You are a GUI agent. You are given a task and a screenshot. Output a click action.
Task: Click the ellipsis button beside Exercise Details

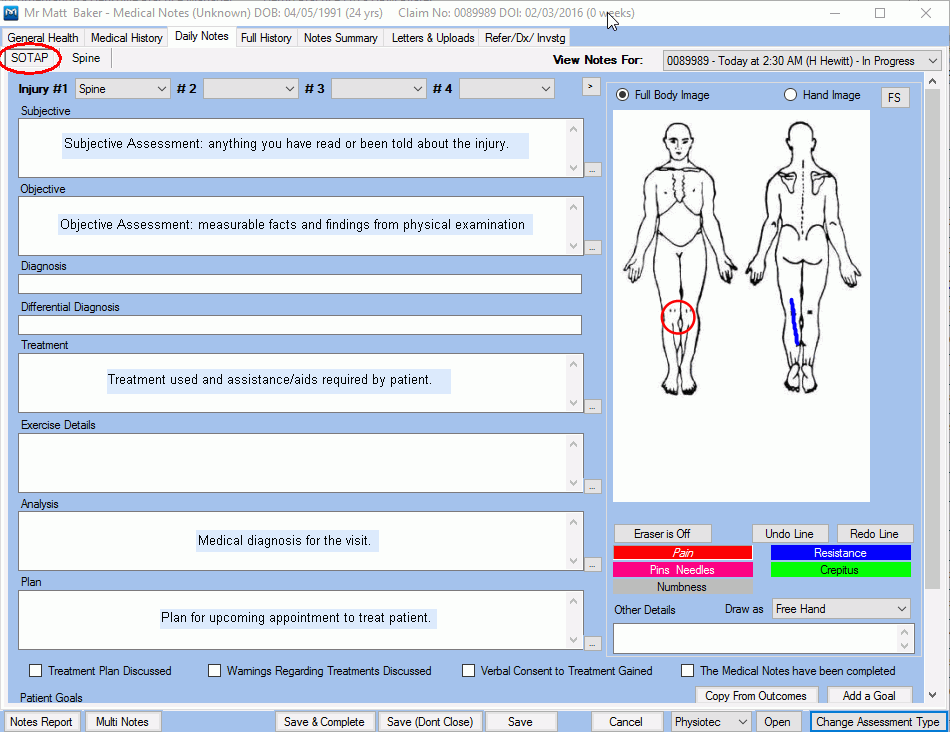point(593,486)
